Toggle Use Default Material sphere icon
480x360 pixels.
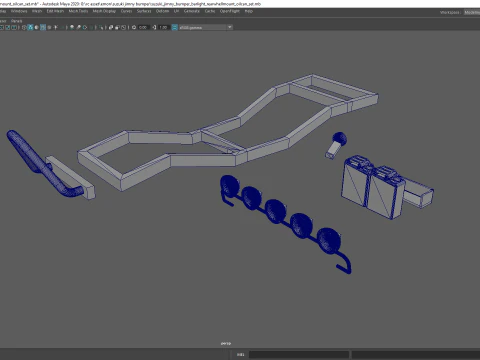pos(36,27)
